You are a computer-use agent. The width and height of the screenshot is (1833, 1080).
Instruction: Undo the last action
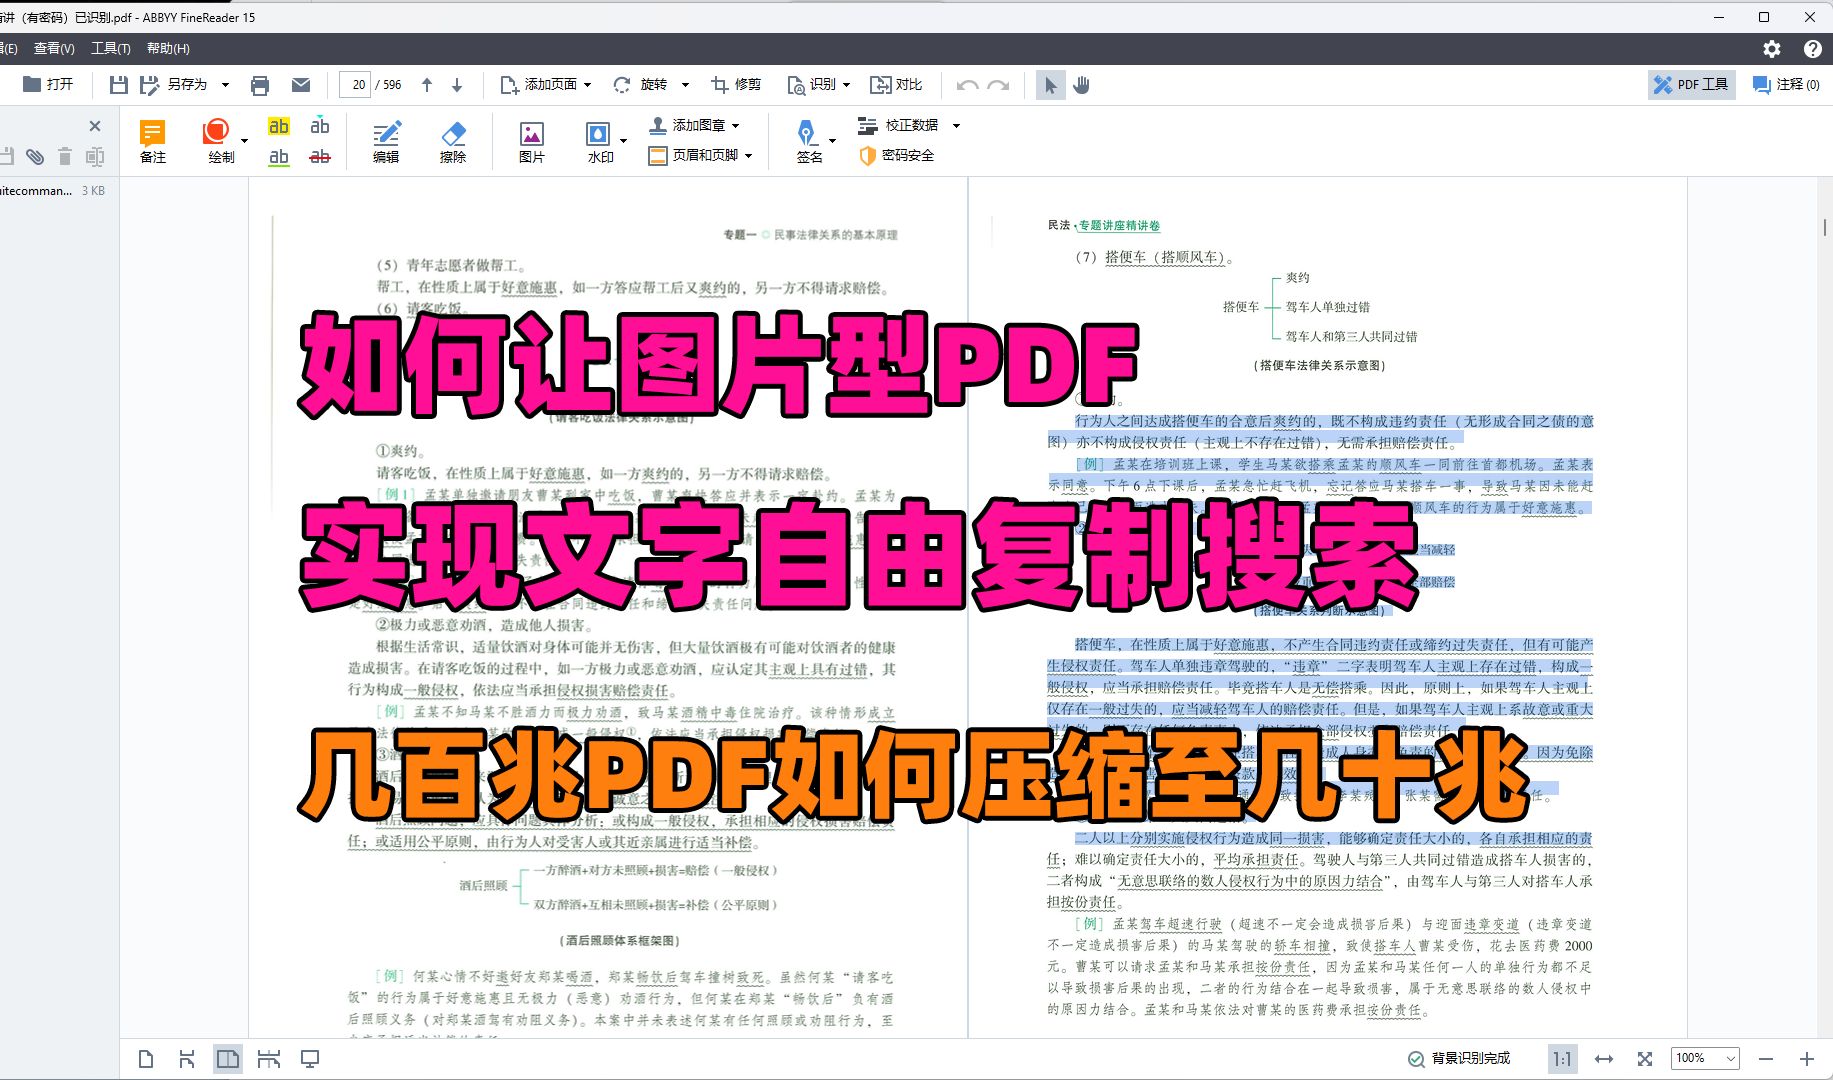(x=967, y=85)
